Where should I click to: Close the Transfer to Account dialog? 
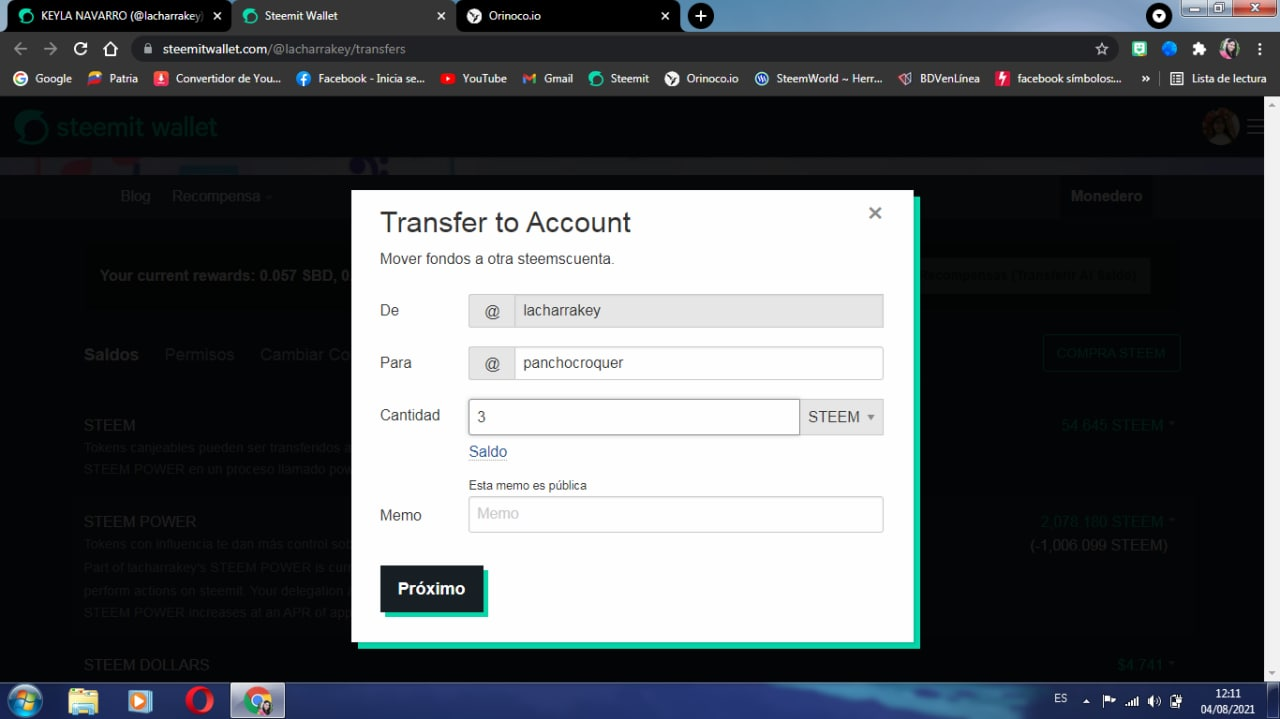pyautogui.click(x=875, y=213)
